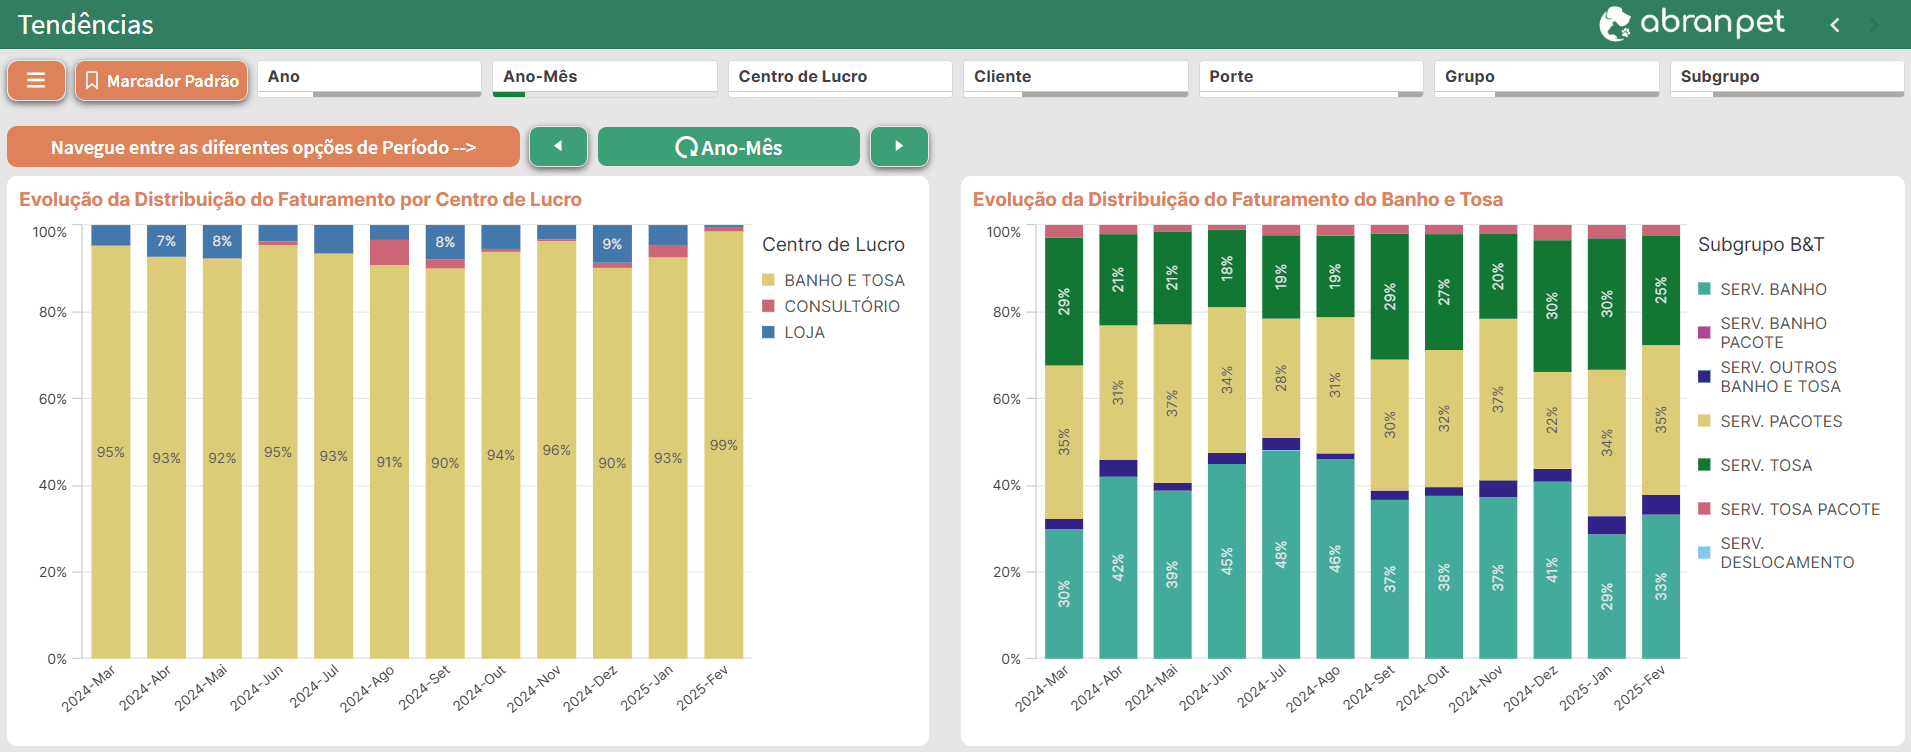This screenshot has width=1911, height=752.
Task: Toggle CONSULTÓRIO in Centro de Lucro legend
Action: click(x=841, y=306)
